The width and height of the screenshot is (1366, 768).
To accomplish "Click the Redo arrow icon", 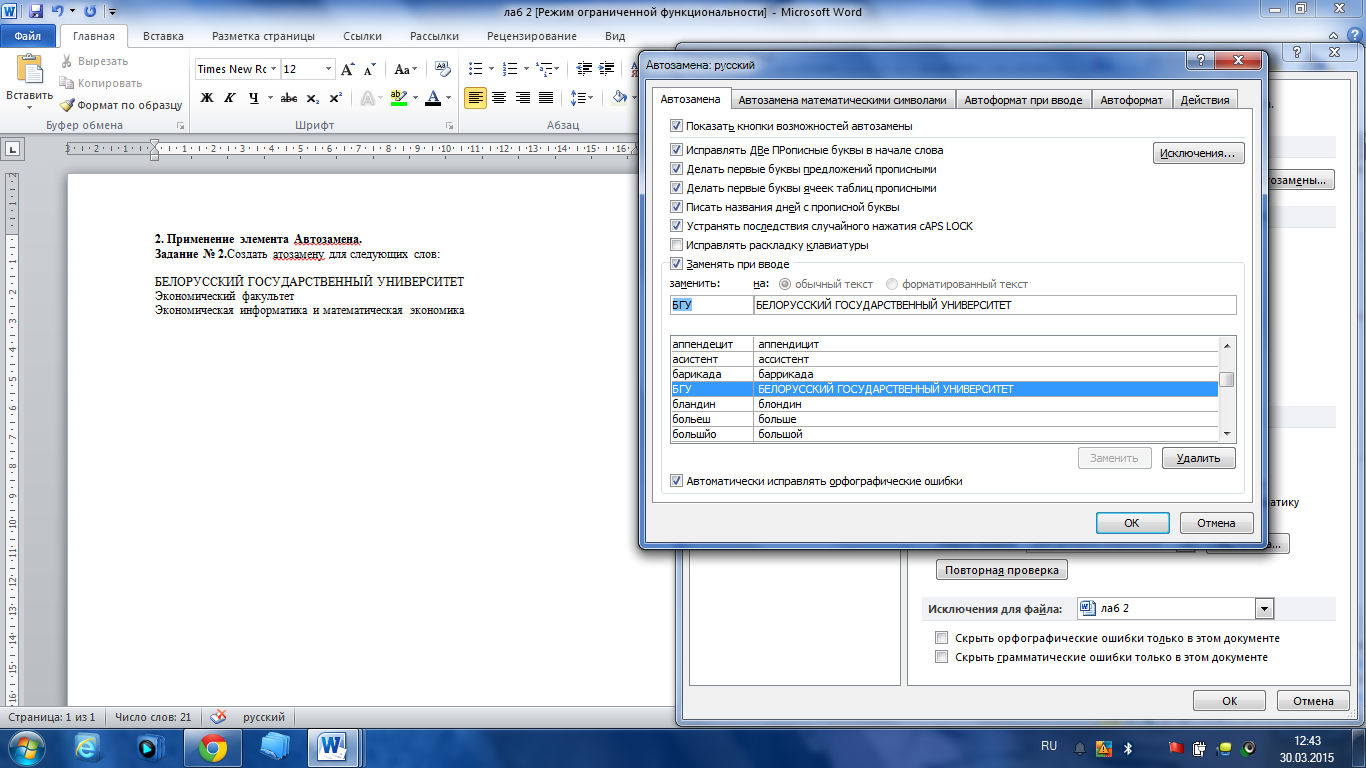I will click(90, 12).
